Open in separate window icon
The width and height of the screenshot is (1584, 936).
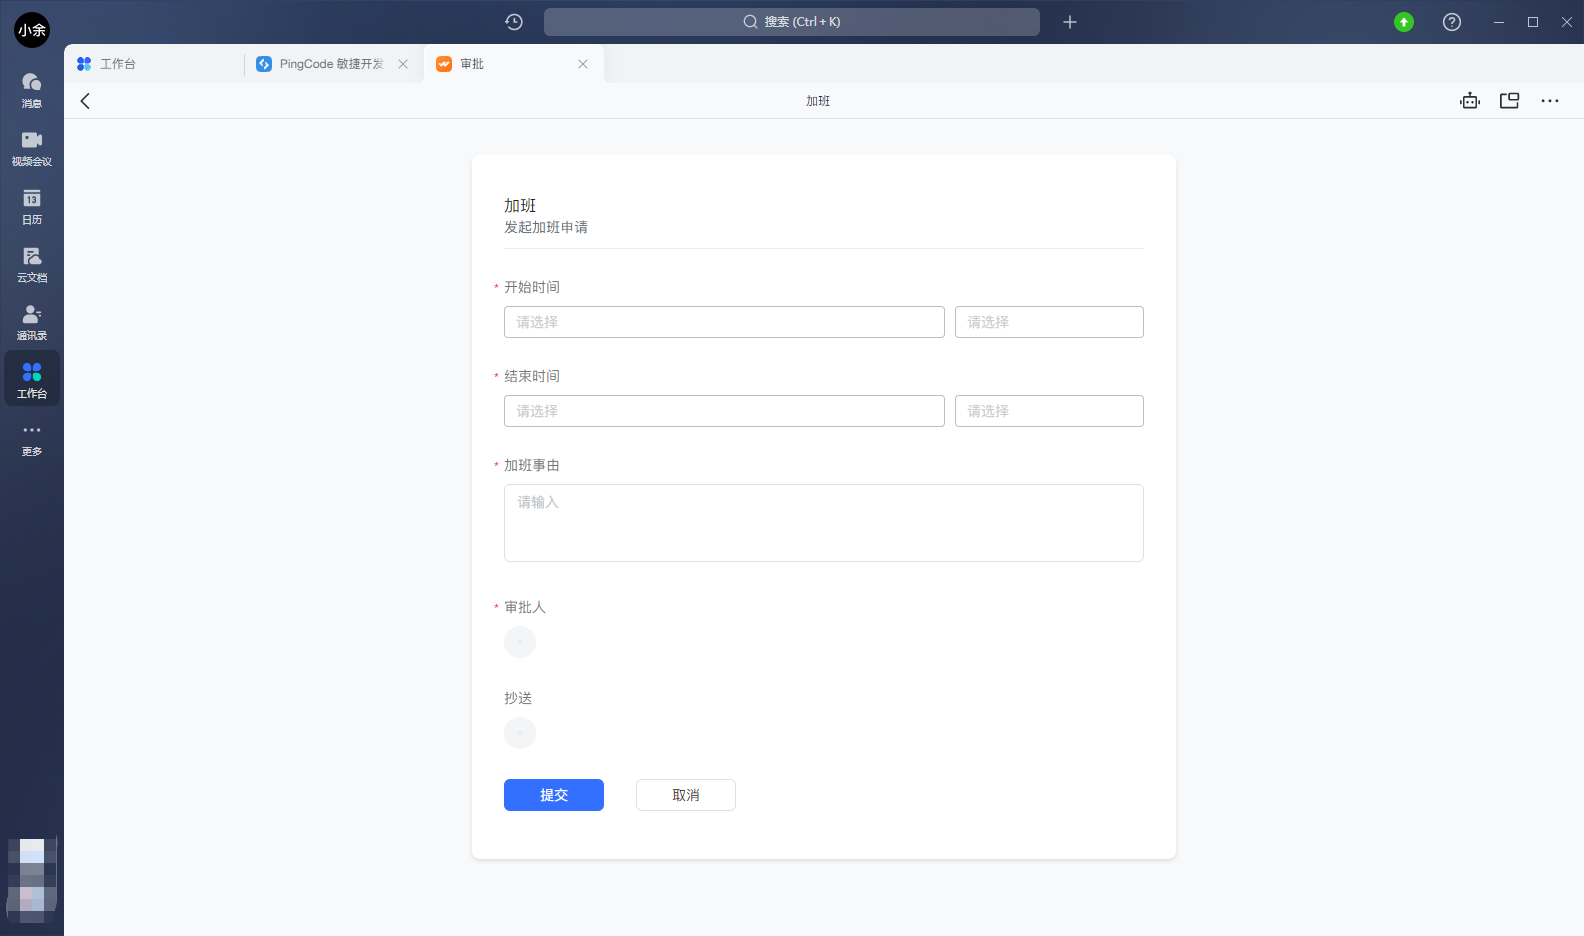tap(1509, 101)
